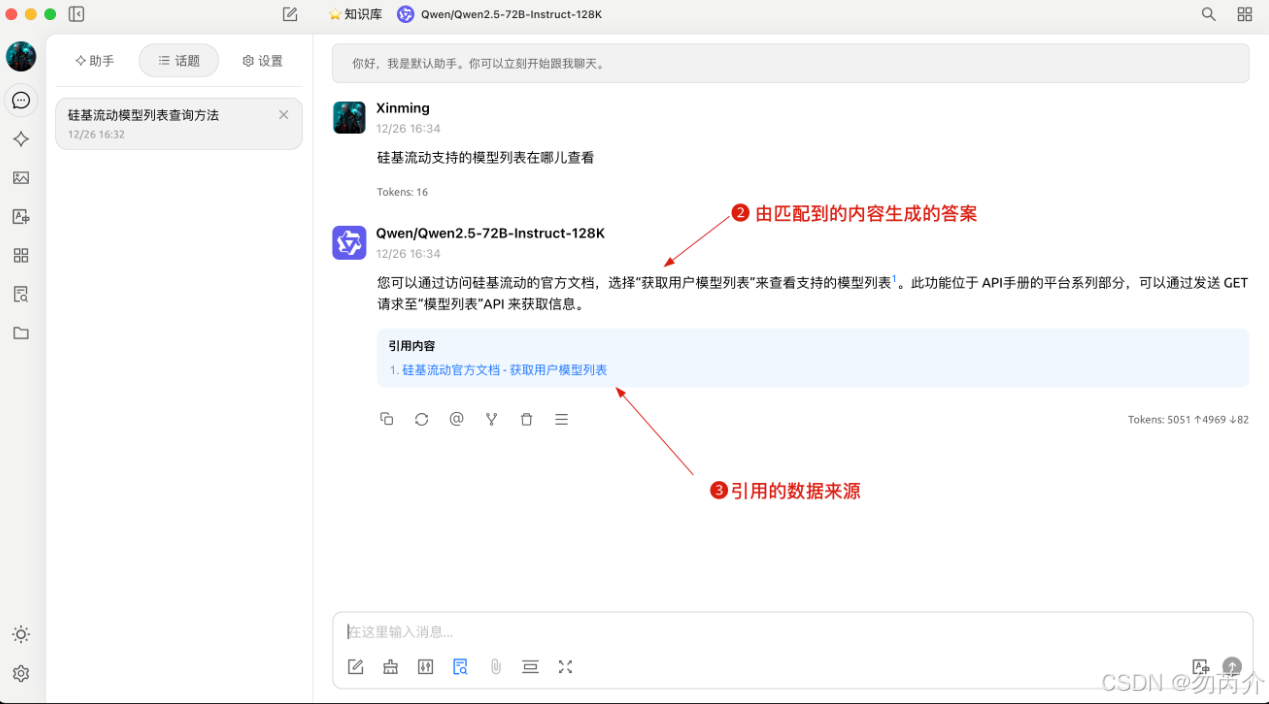Open the chat bubble sidebar icon
This screenshot has height=704, width=1269.
click(x=21, y=100)
